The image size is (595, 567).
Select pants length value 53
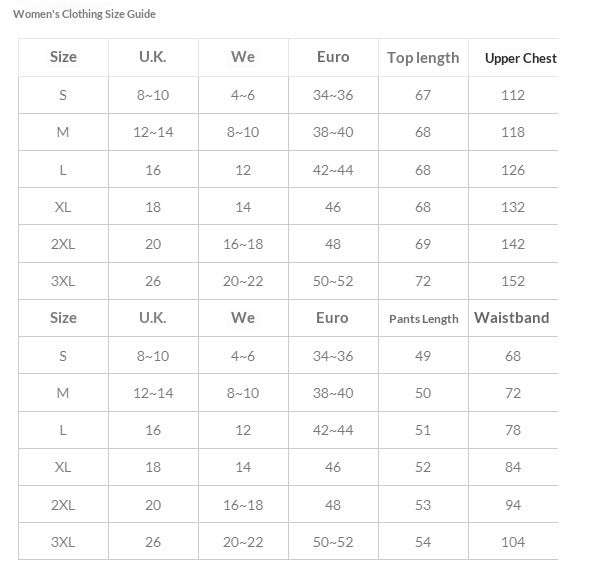[423, 505]
